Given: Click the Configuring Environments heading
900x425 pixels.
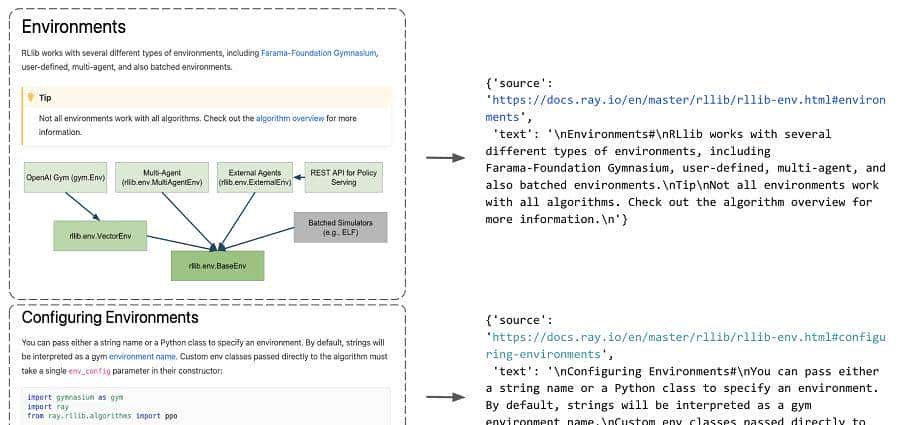Looking at the screenshot, I should (110, 318).
